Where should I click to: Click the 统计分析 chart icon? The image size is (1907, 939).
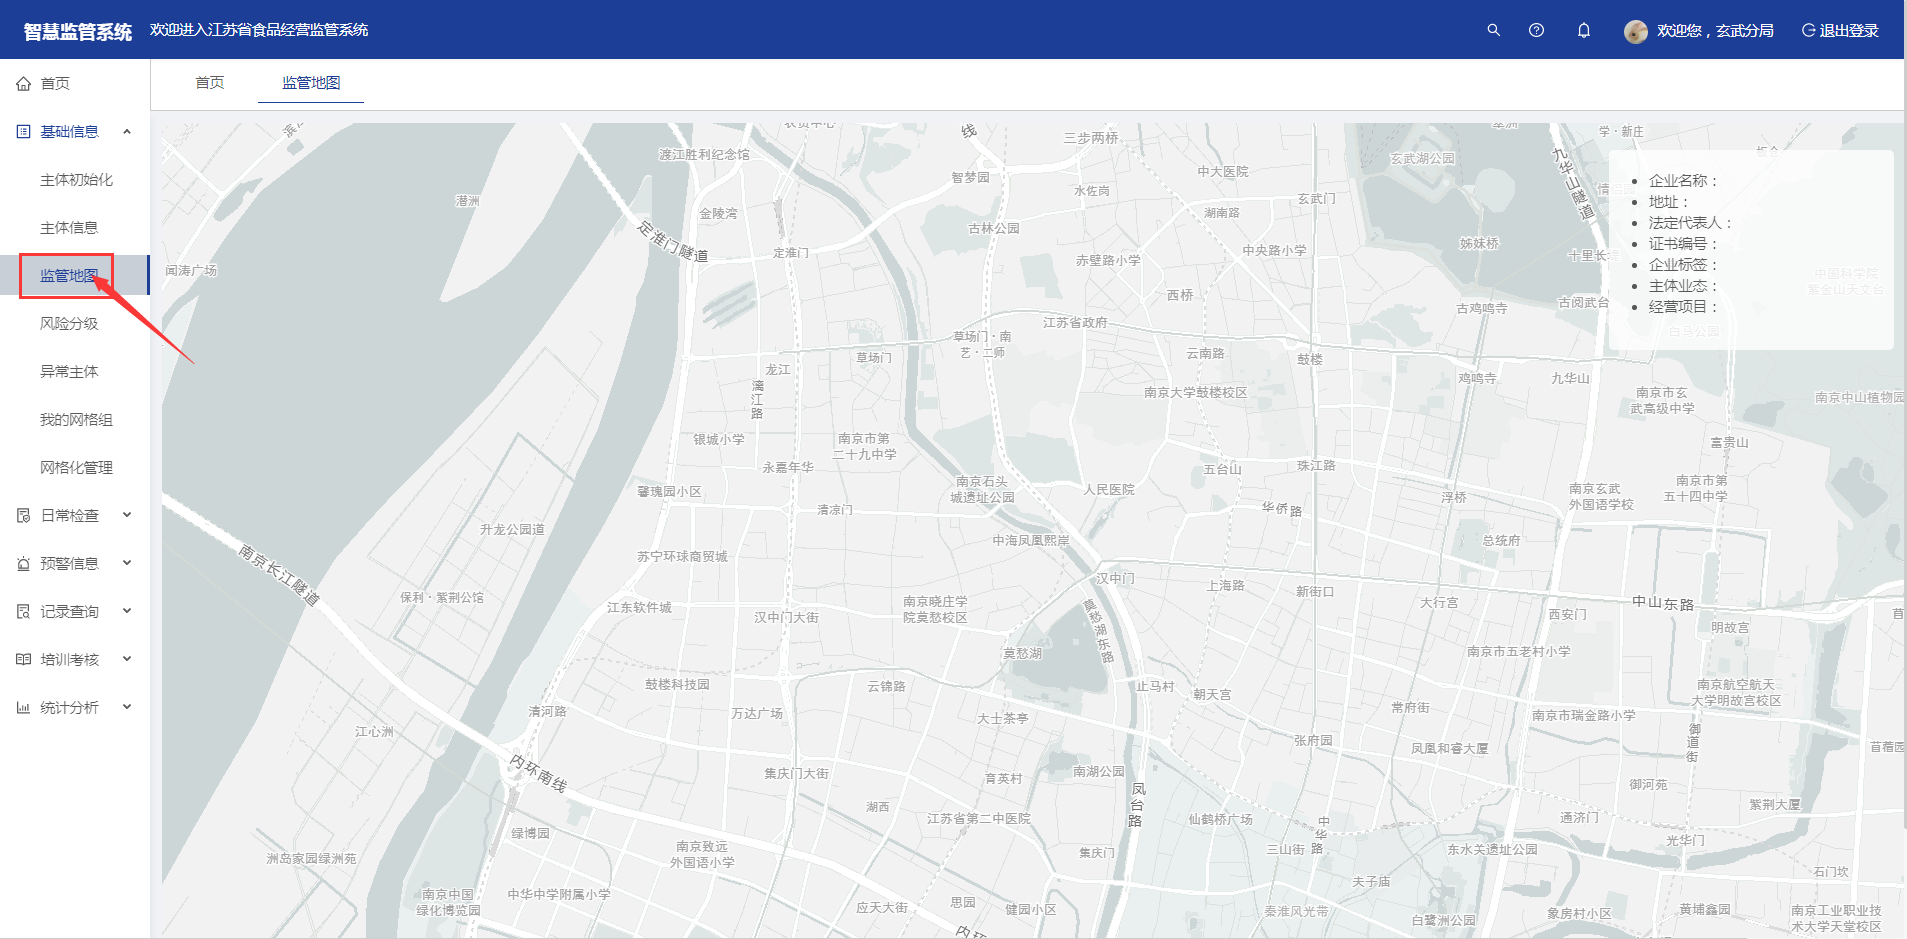[24, 708]
